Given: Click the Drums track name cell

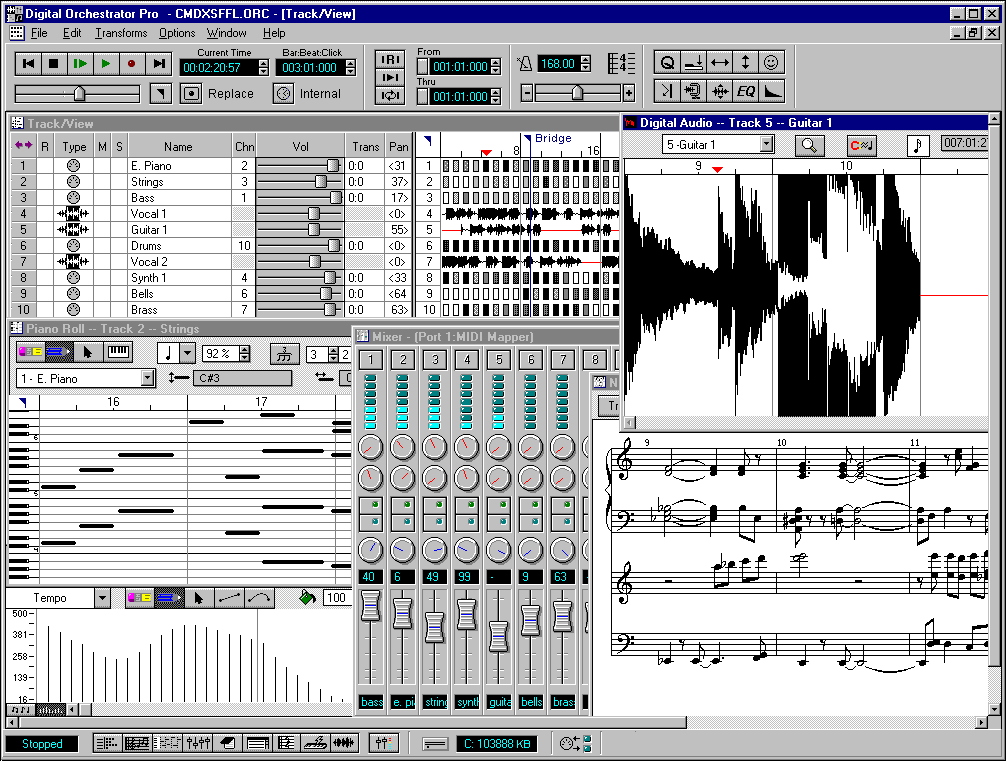Looking at the screenshot, I should tap(147, 246).
